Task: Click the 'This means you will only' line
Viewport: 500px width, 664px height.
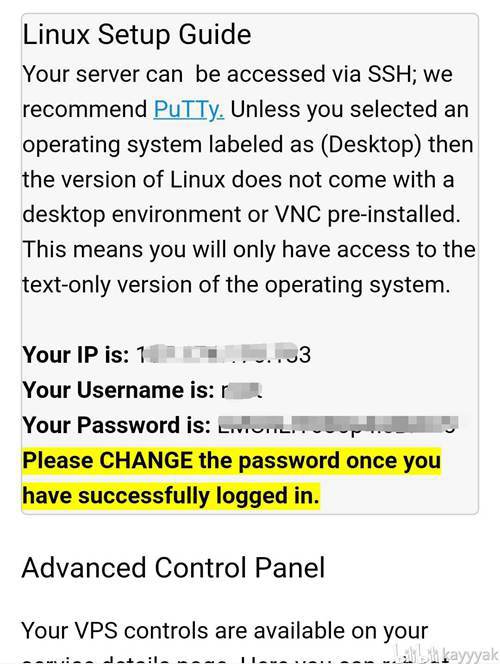Action: coord(249,249)
